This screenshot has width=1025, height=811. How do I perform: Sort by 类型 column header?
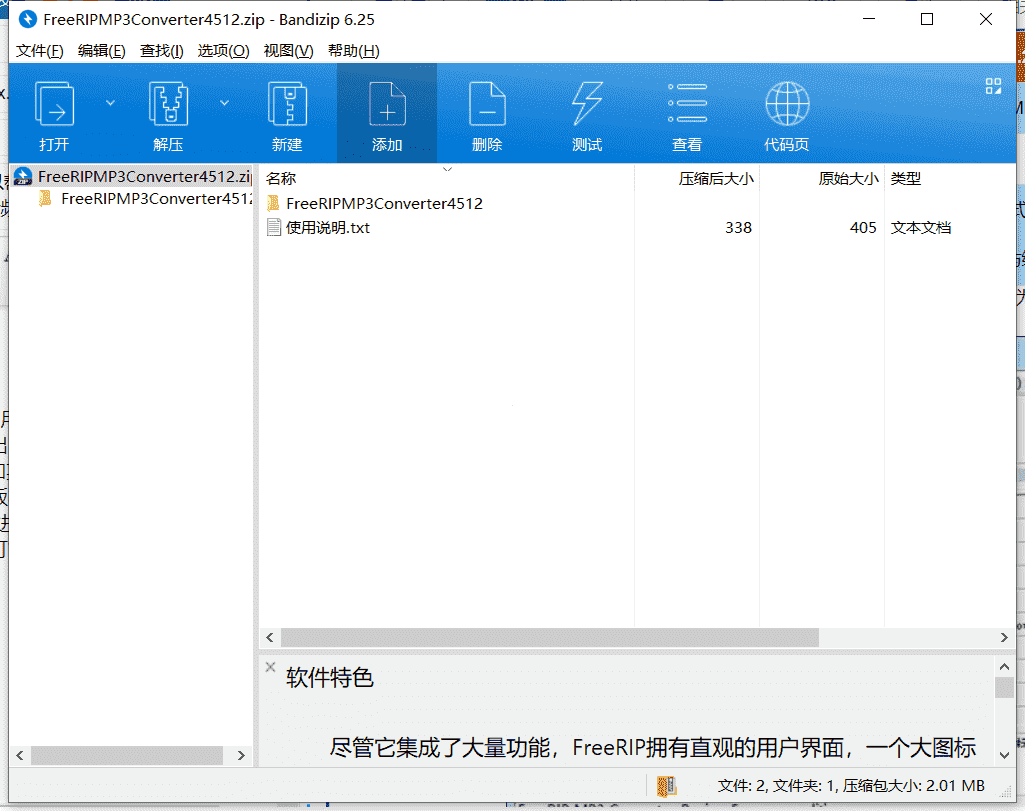(906, 178)
